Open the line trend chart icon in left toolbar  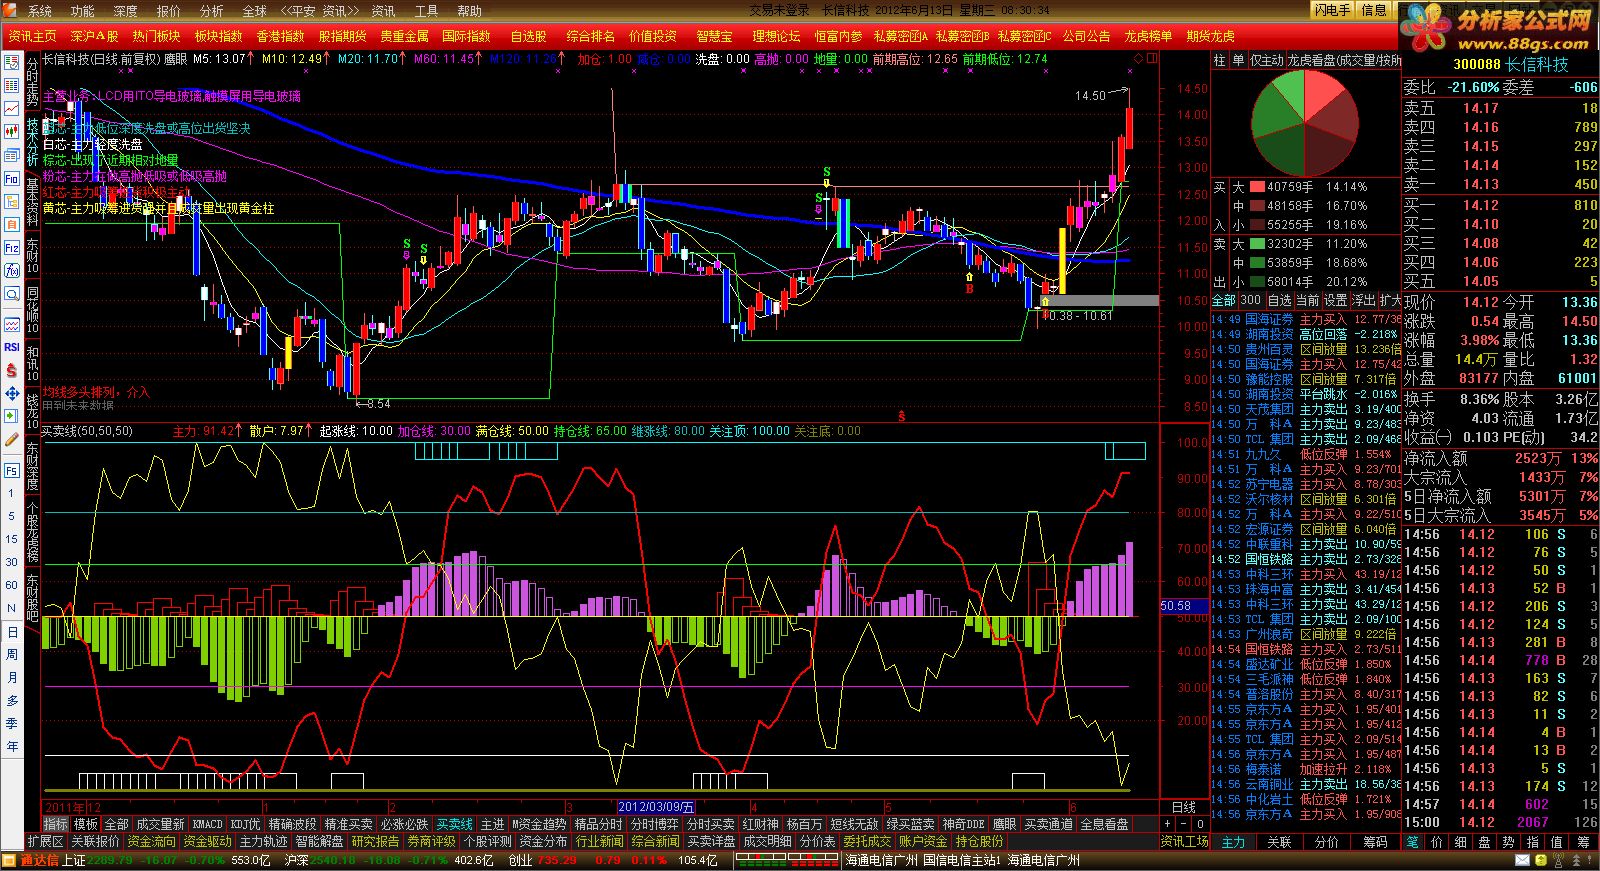(x=12, y=107)
